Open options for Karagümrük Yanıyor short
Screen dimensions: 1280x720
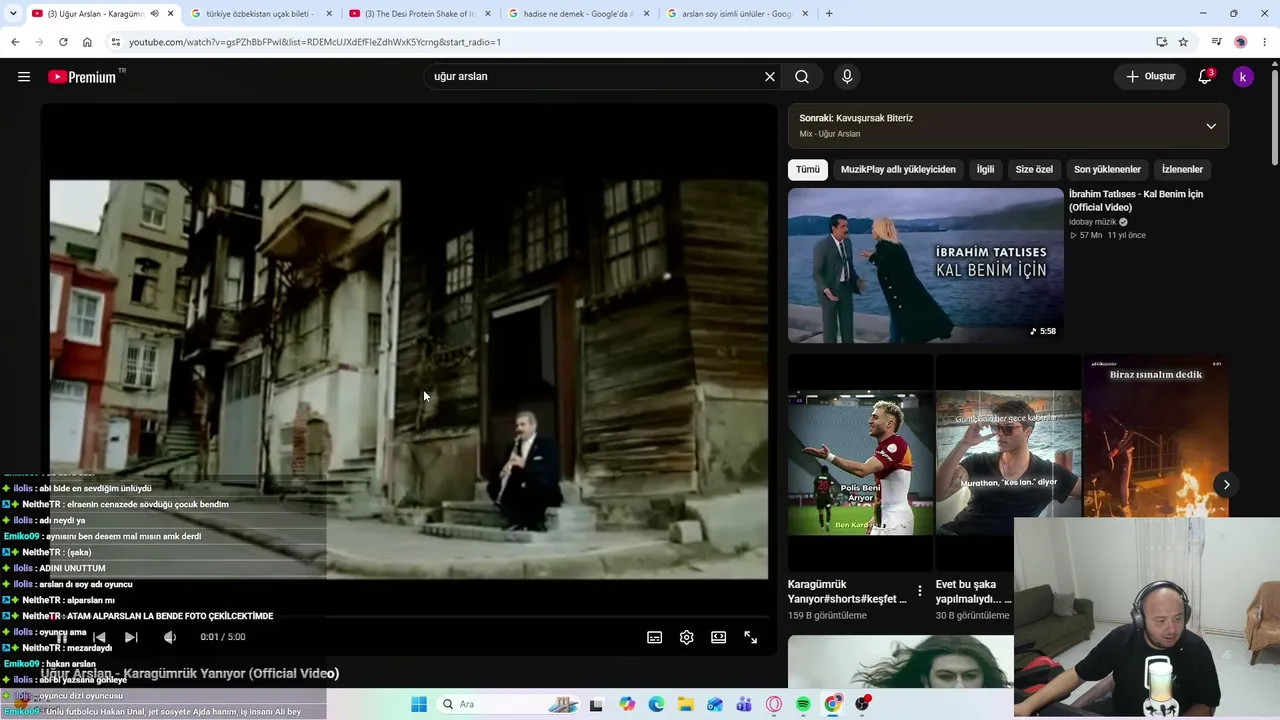(920, 591)
